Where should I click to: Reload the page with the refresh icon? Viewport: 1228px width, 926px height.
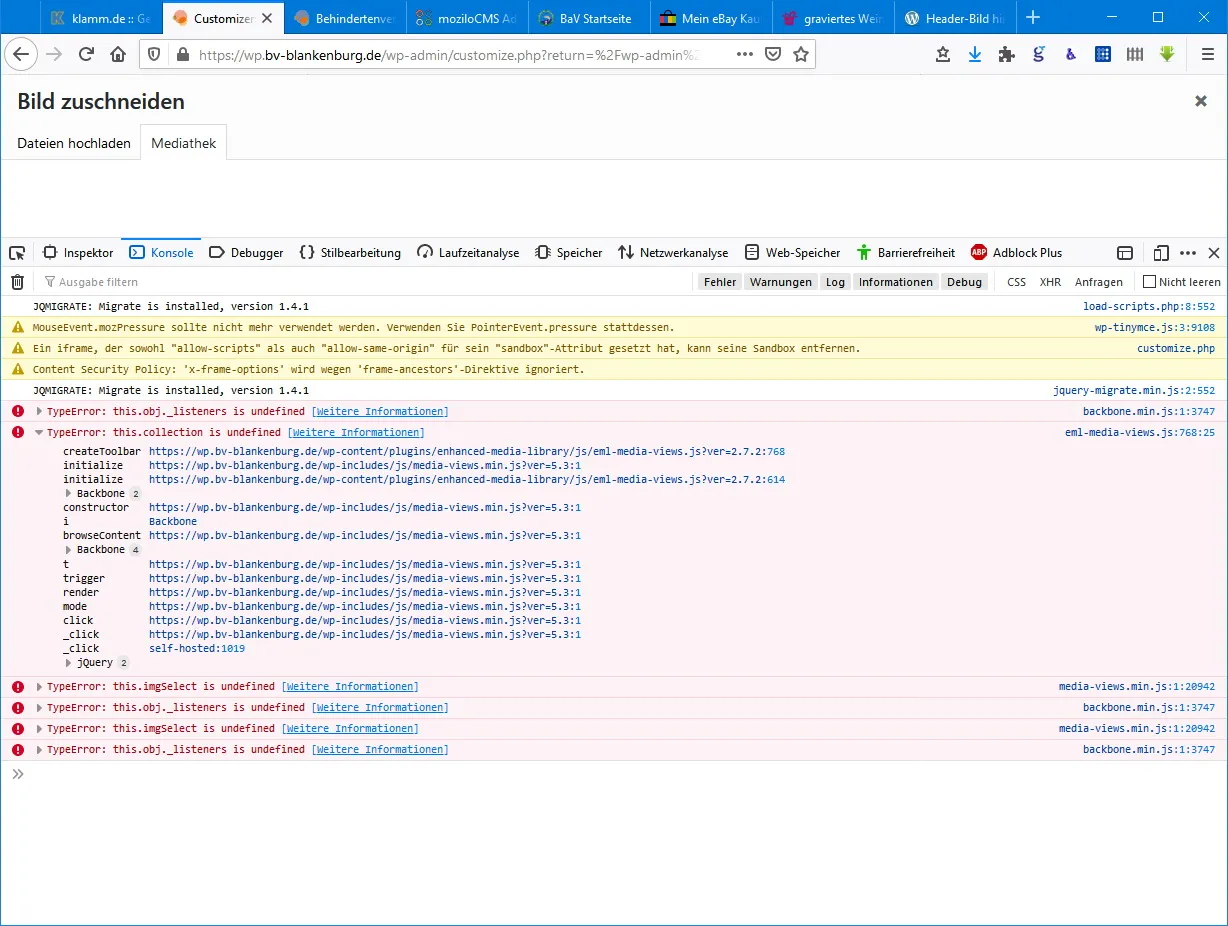point(87,55)
